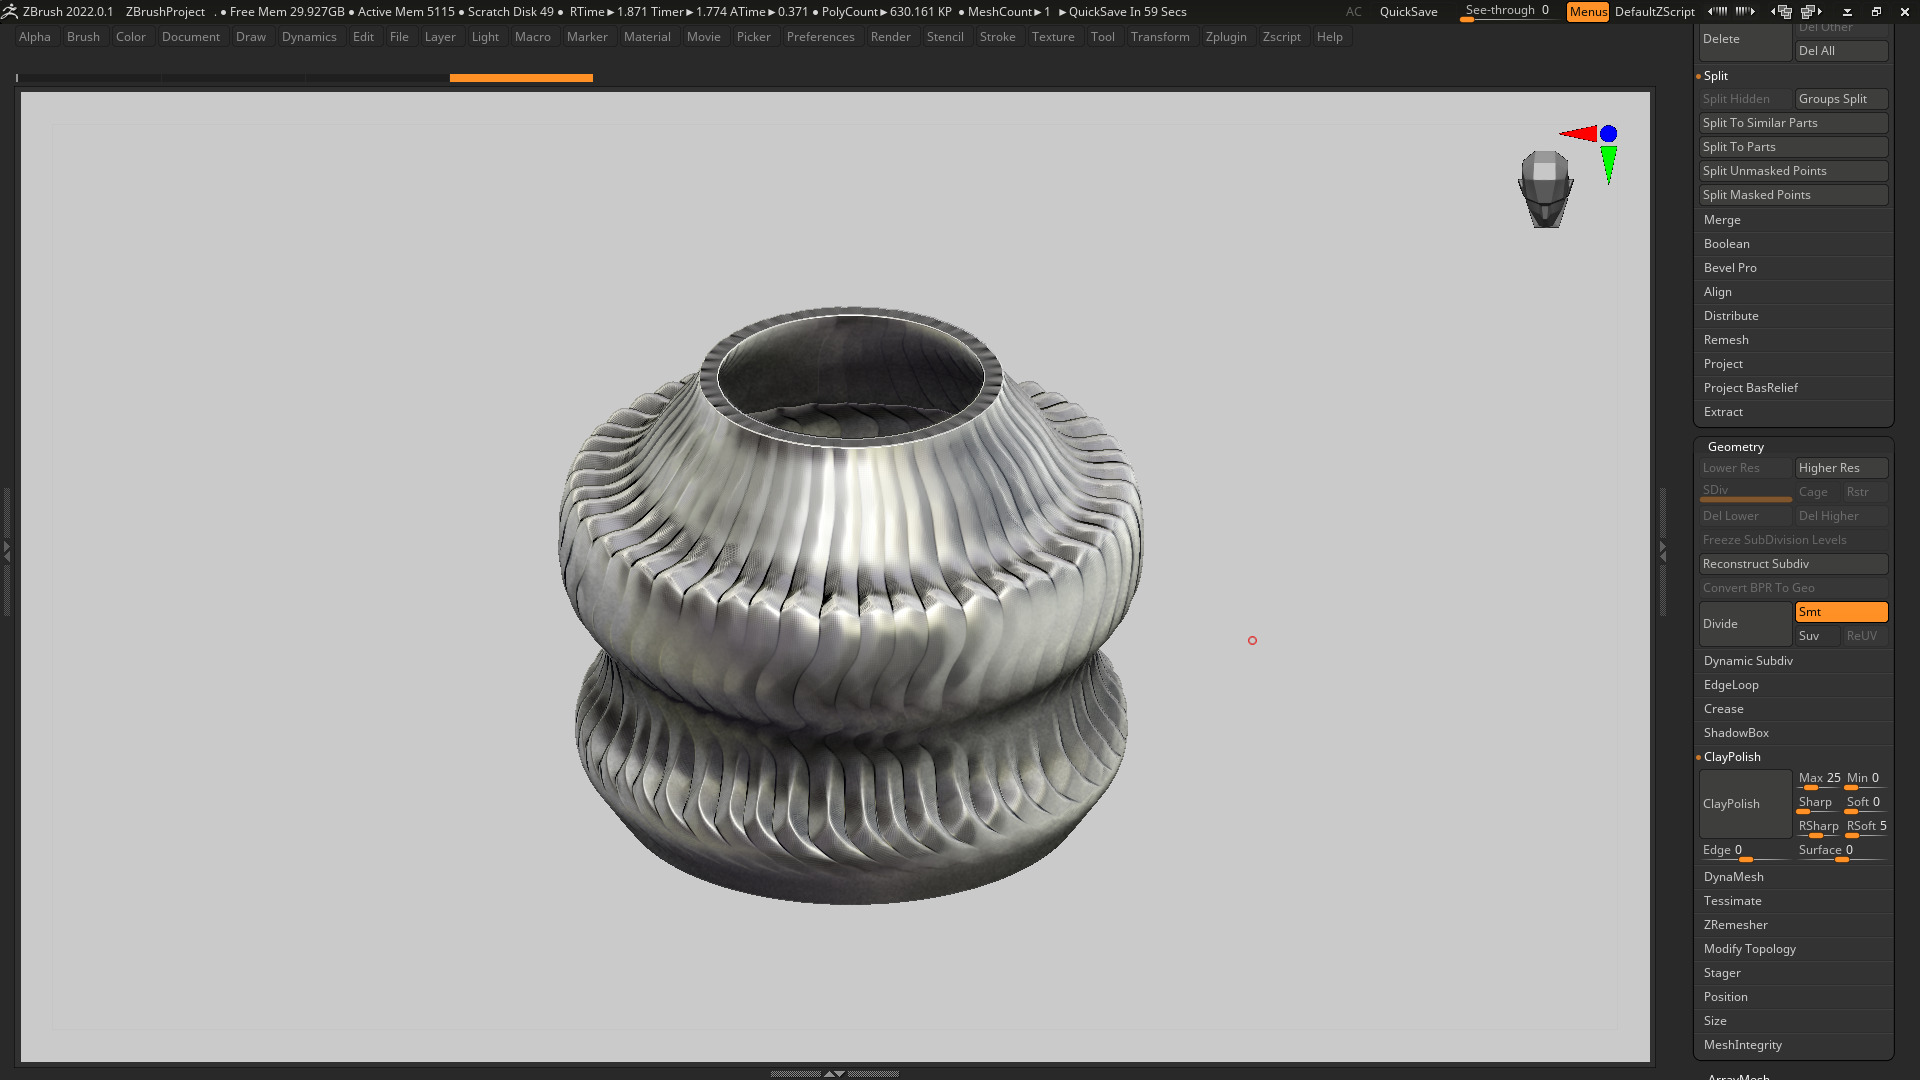Screen dimensions: 1920x1080
Task: Adjust the RSoft slider
Action: coord(1866,827)
